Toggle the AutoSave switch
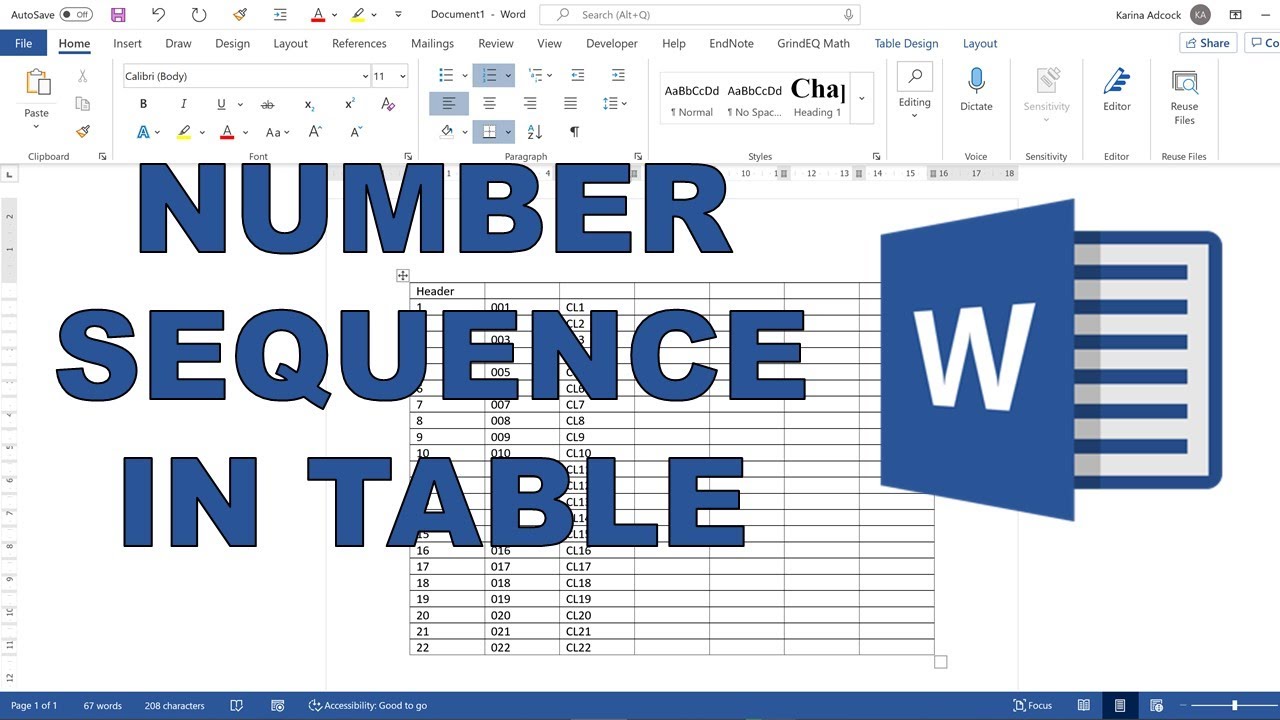Viewport: 1280px width, 720px height. click(76, 15)
